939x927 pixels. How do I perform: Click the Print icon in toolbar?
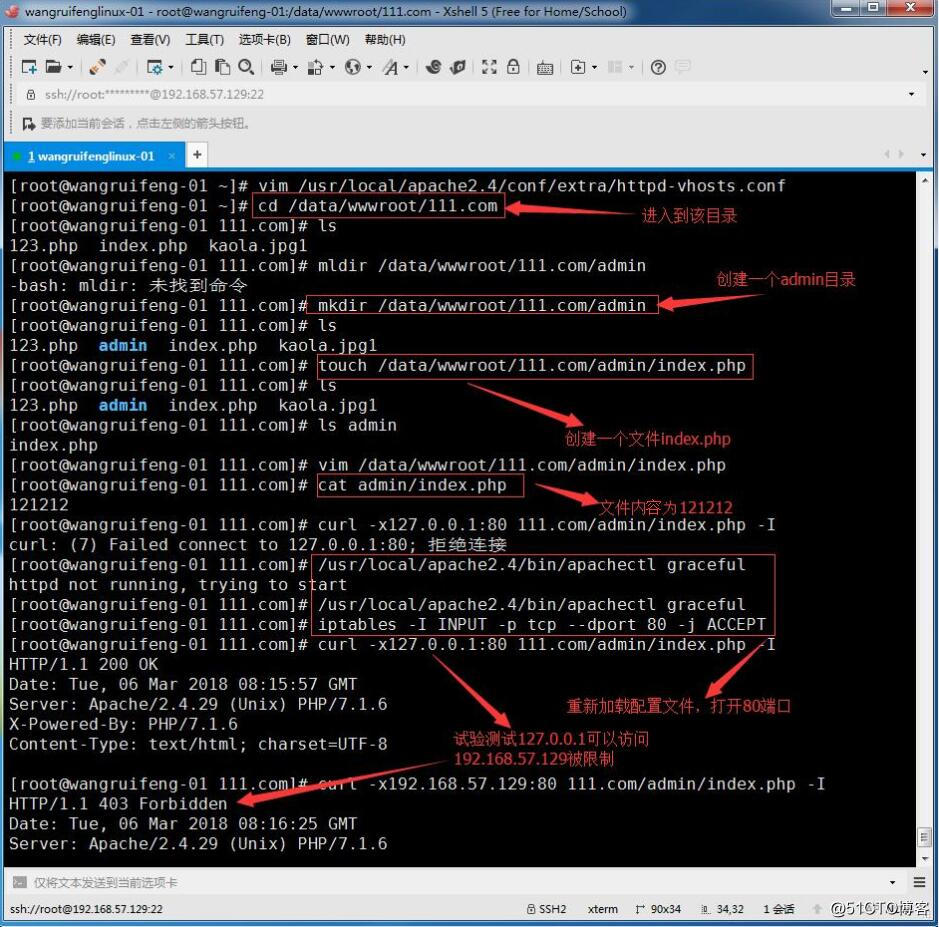pos(278,67)
